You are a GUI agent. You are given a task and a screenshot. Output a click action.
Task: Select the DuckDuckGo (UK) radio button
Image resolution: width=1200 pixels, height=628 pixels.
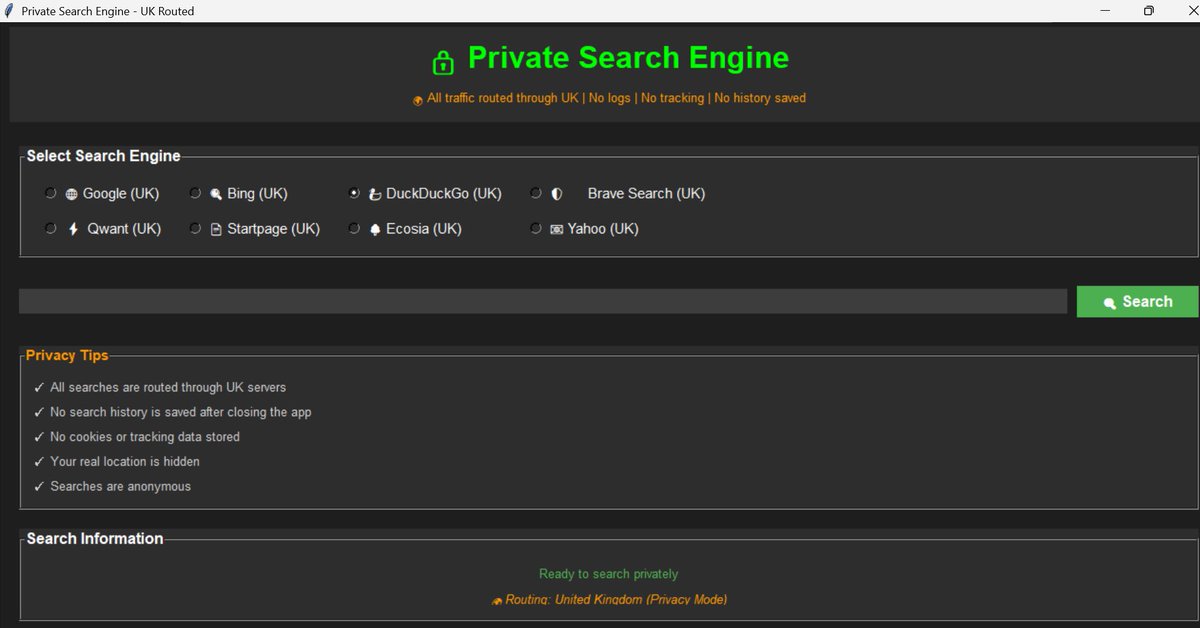coord(354,193)
